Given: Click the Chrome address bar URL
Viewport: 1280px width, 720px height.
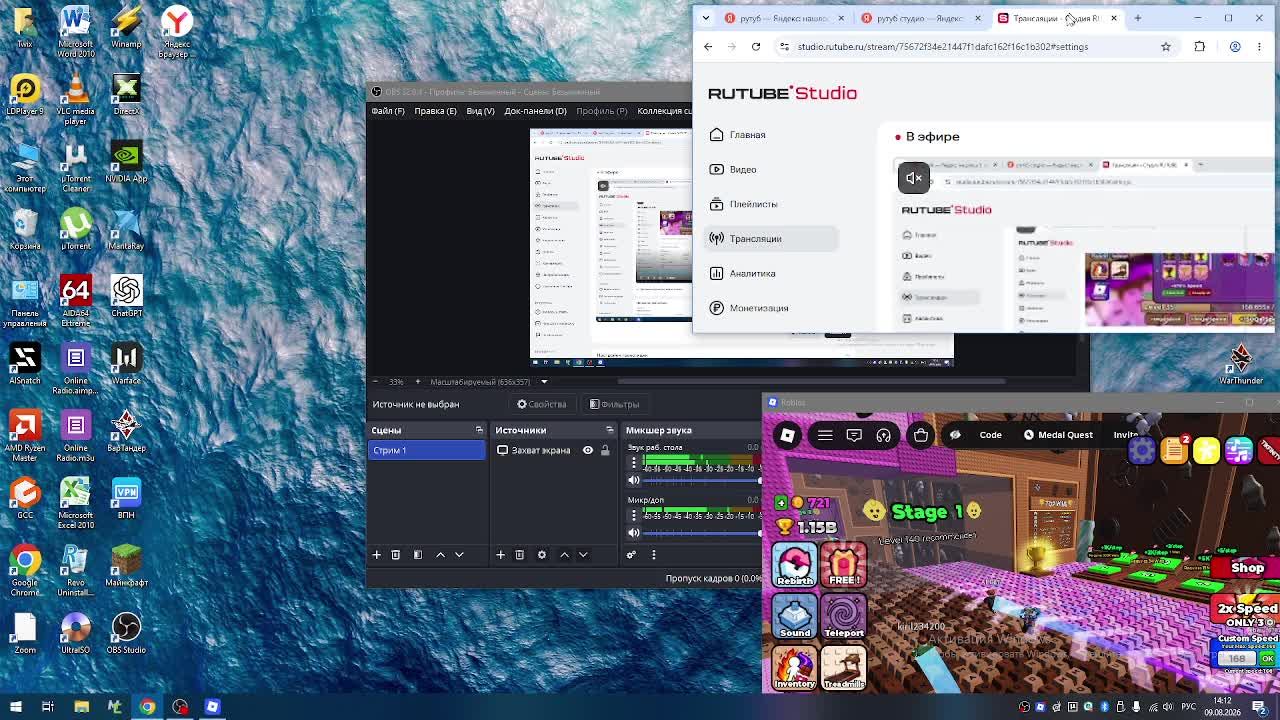Looking at the screenshot, I should click(942, 47).
